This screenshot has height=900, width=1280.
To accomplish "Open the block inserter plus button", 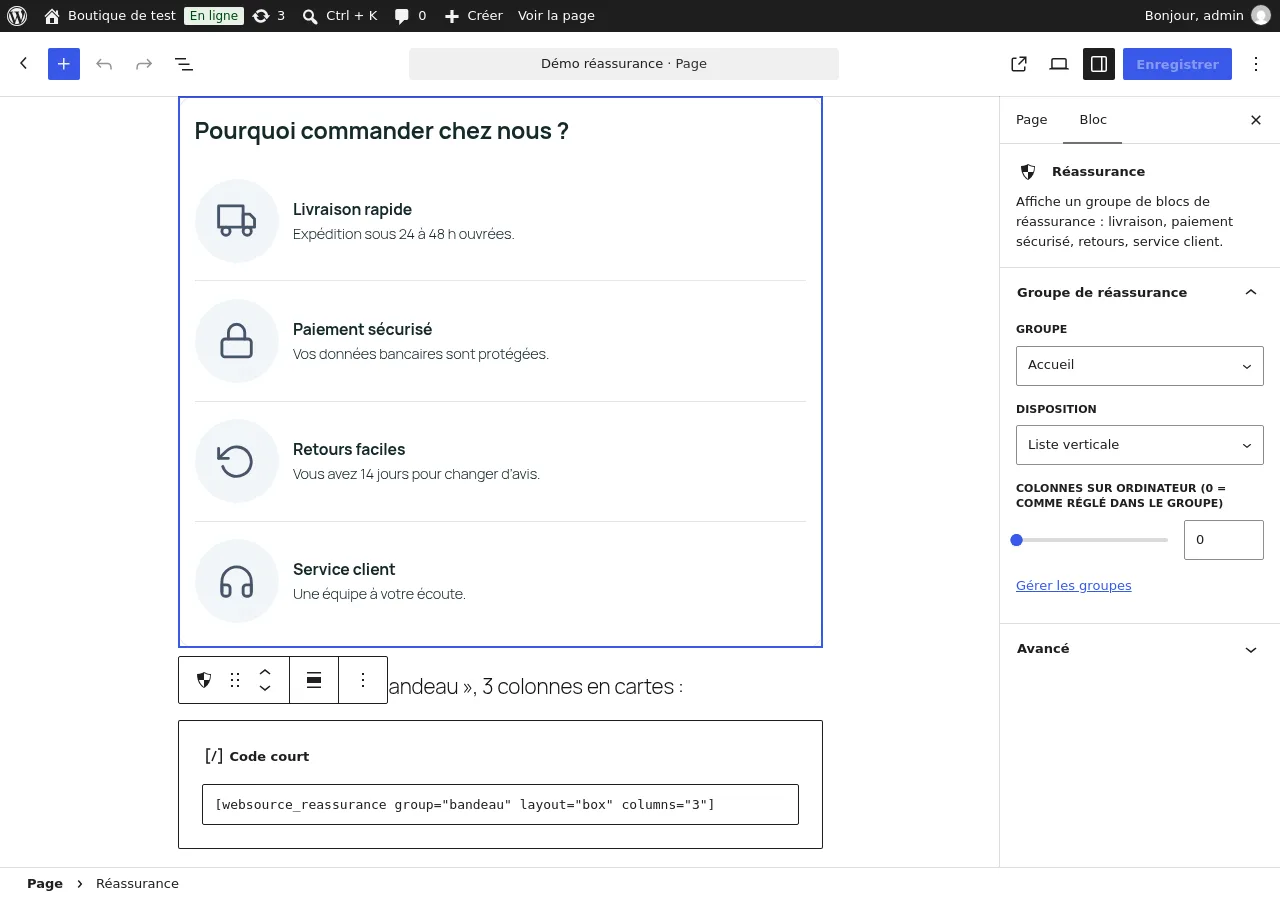I will pyautogui.click(x=64, y=64).
